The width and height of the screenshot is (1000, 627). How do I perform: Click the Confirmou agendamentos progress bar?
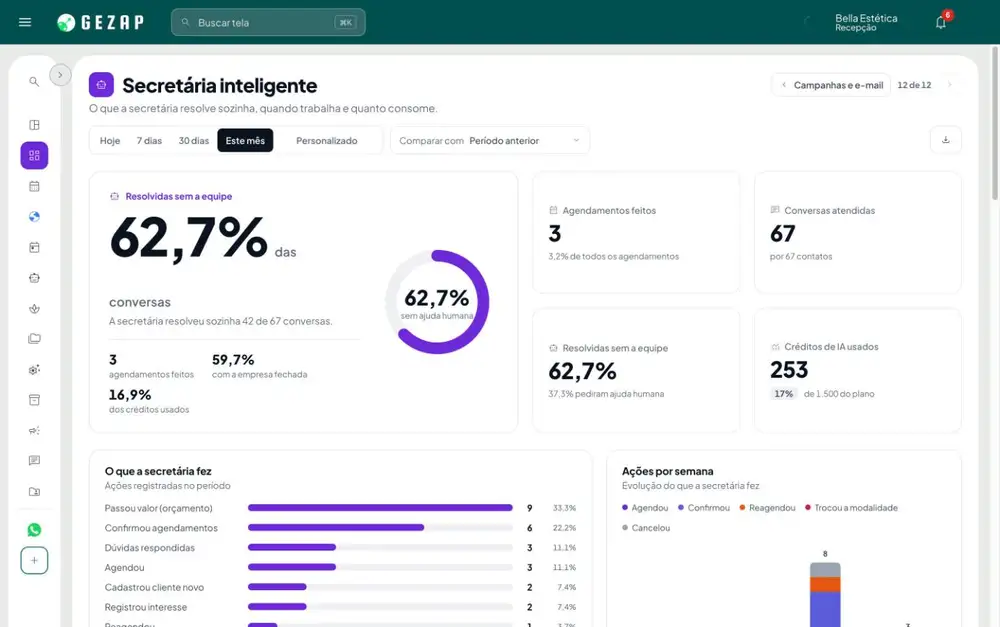click(380, 527)
